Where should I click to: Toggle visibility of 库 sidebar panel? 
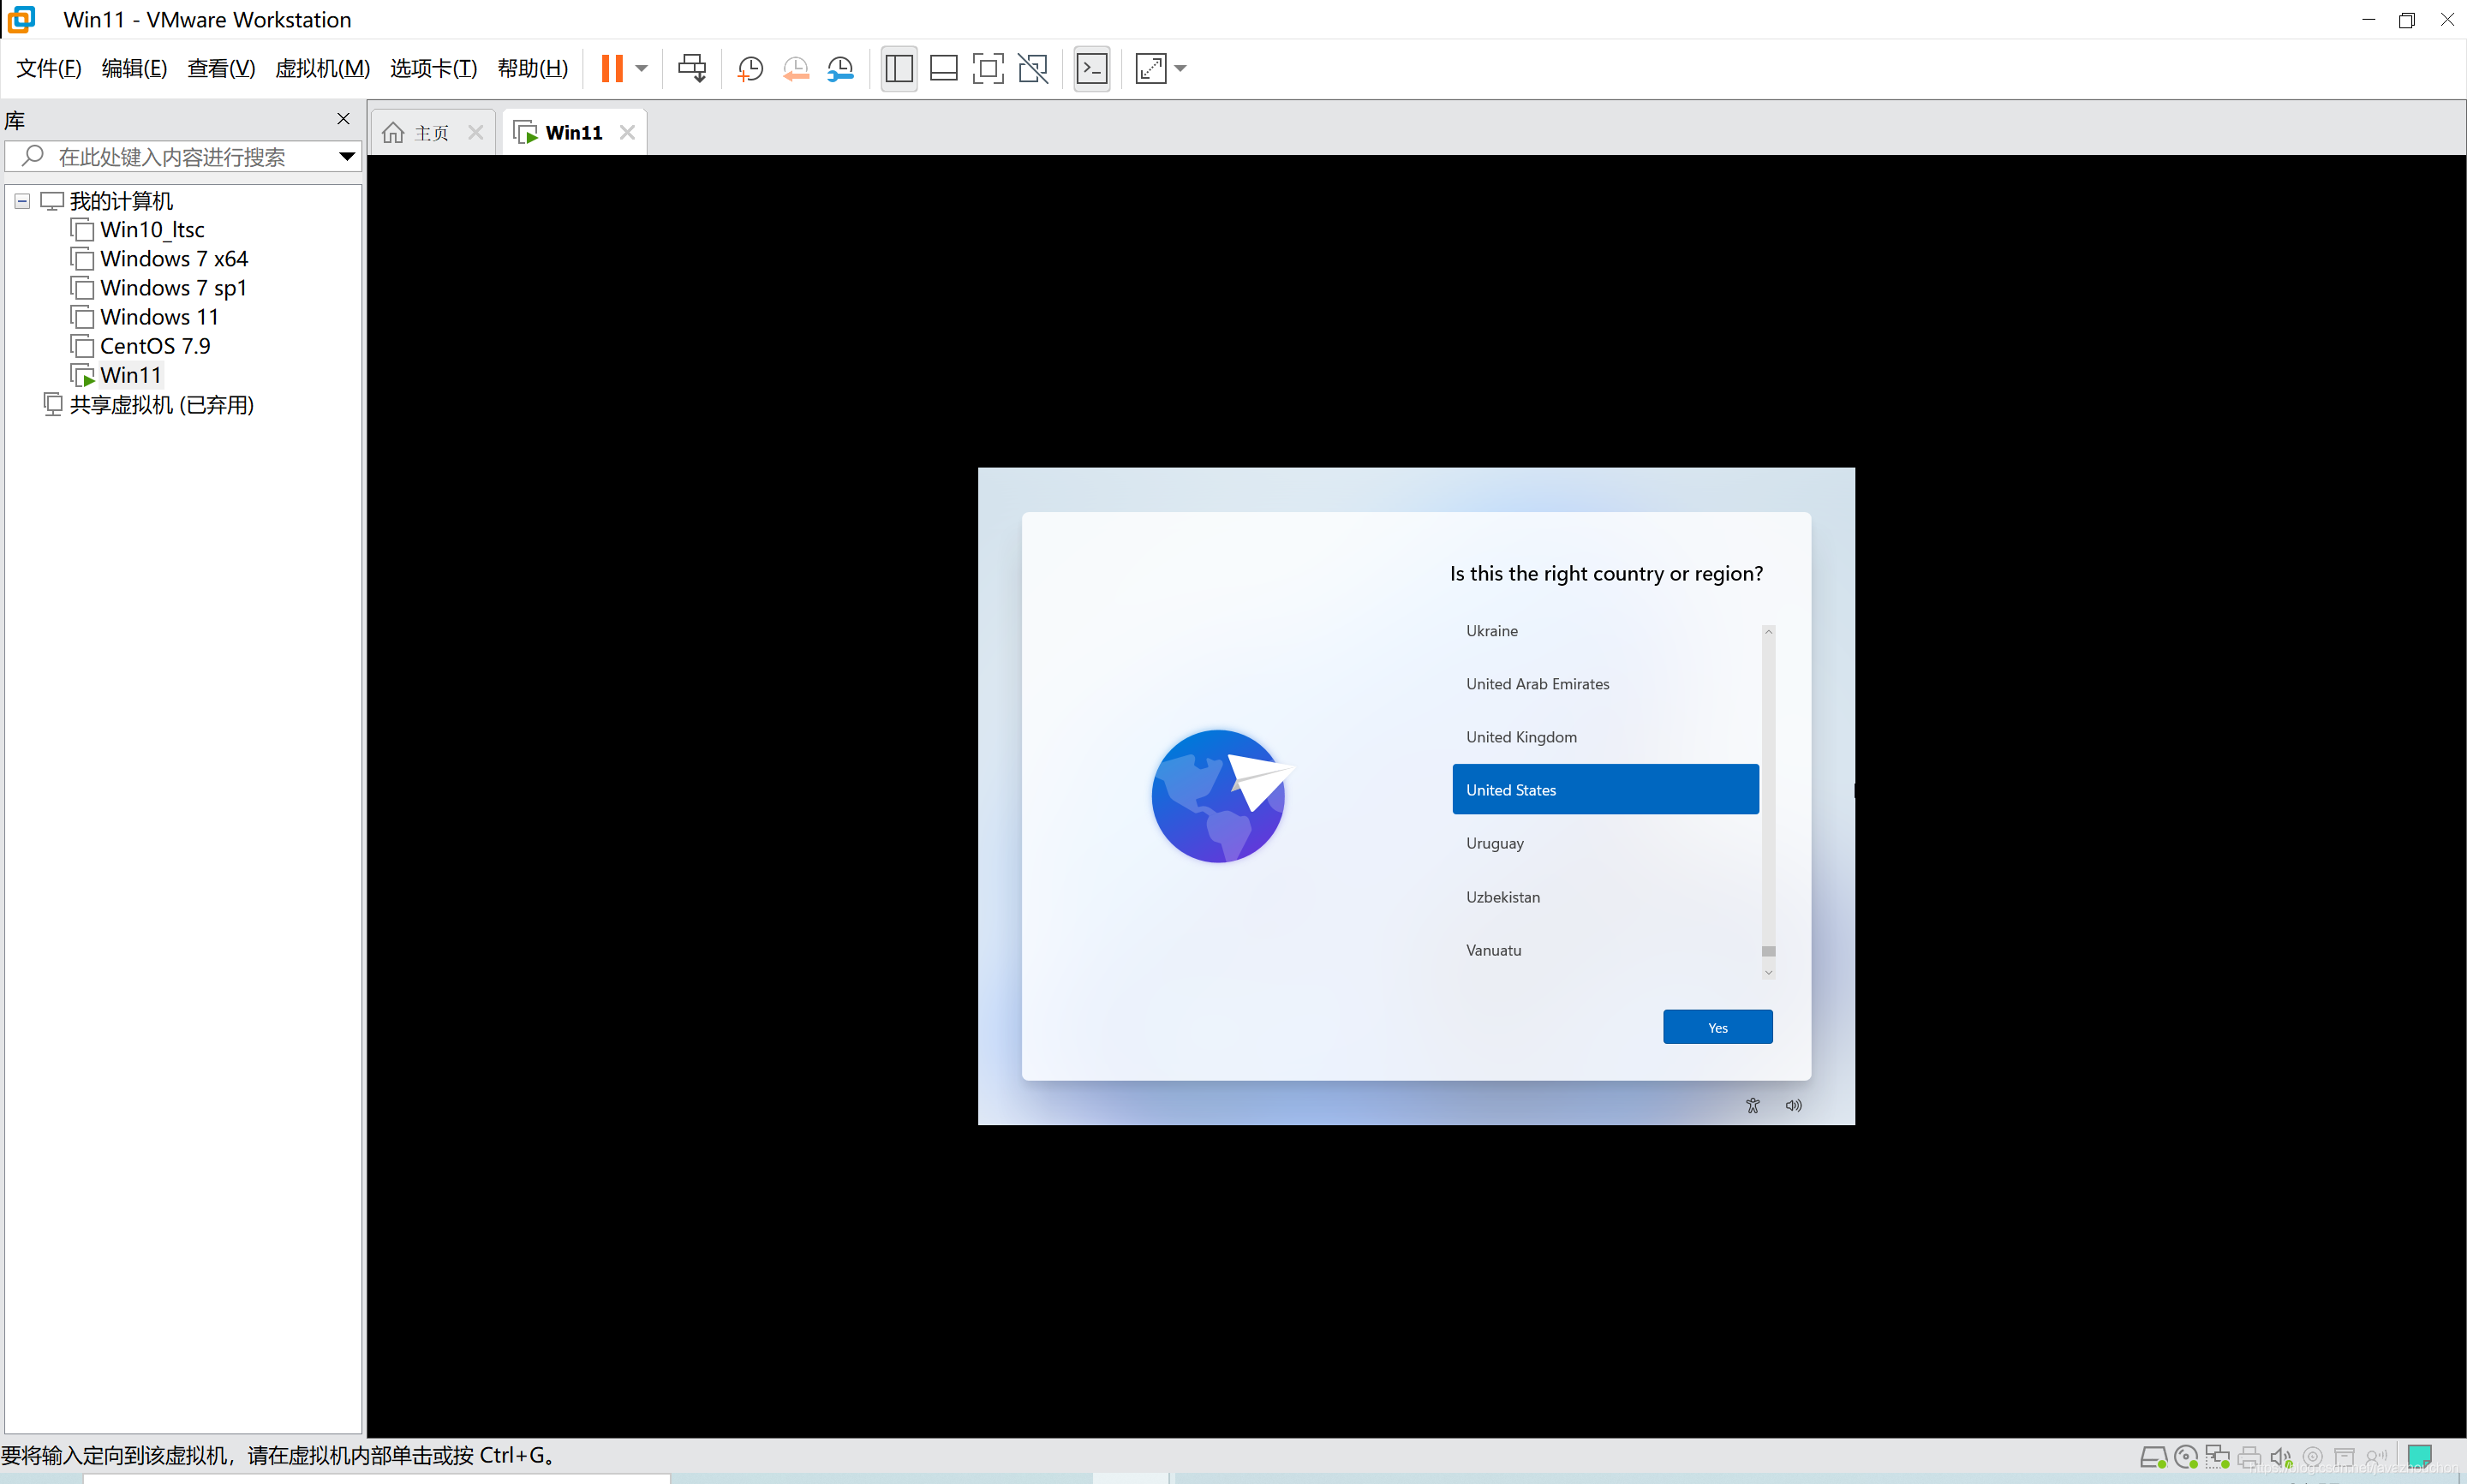[345, 116]
